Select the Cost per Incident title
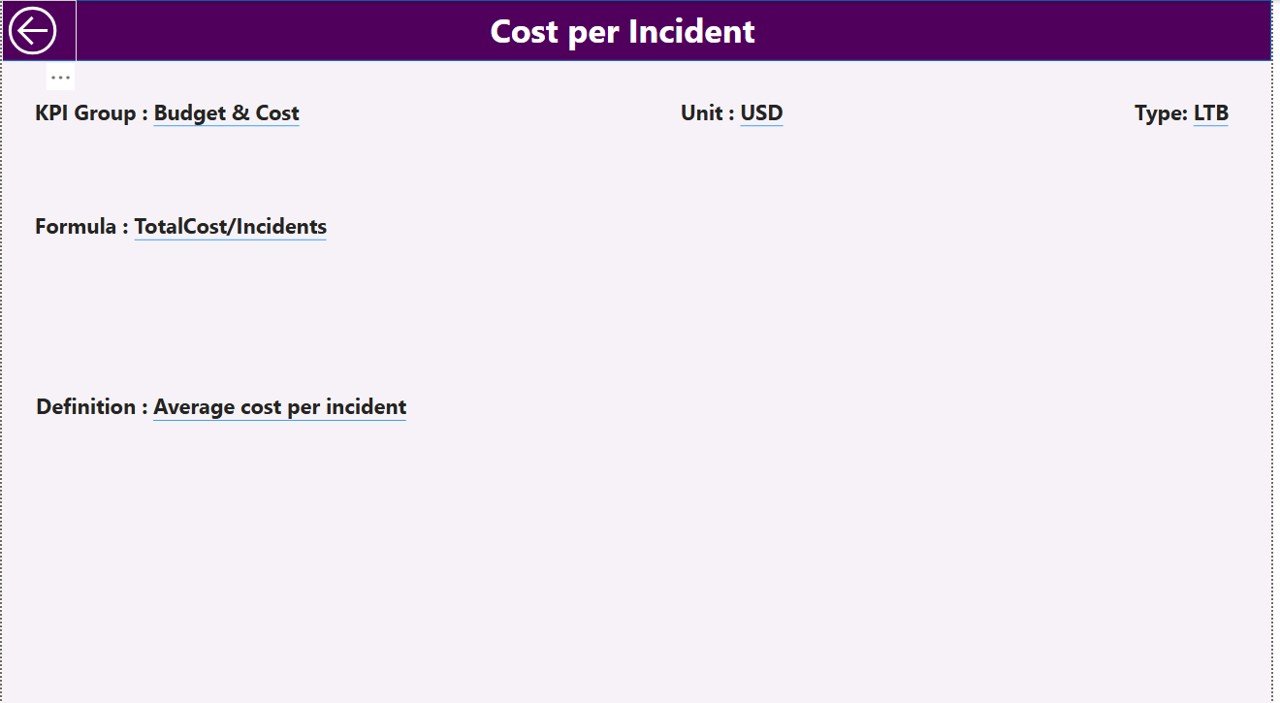The height and width of the screenshot is (703, 1280). point(621,31)
